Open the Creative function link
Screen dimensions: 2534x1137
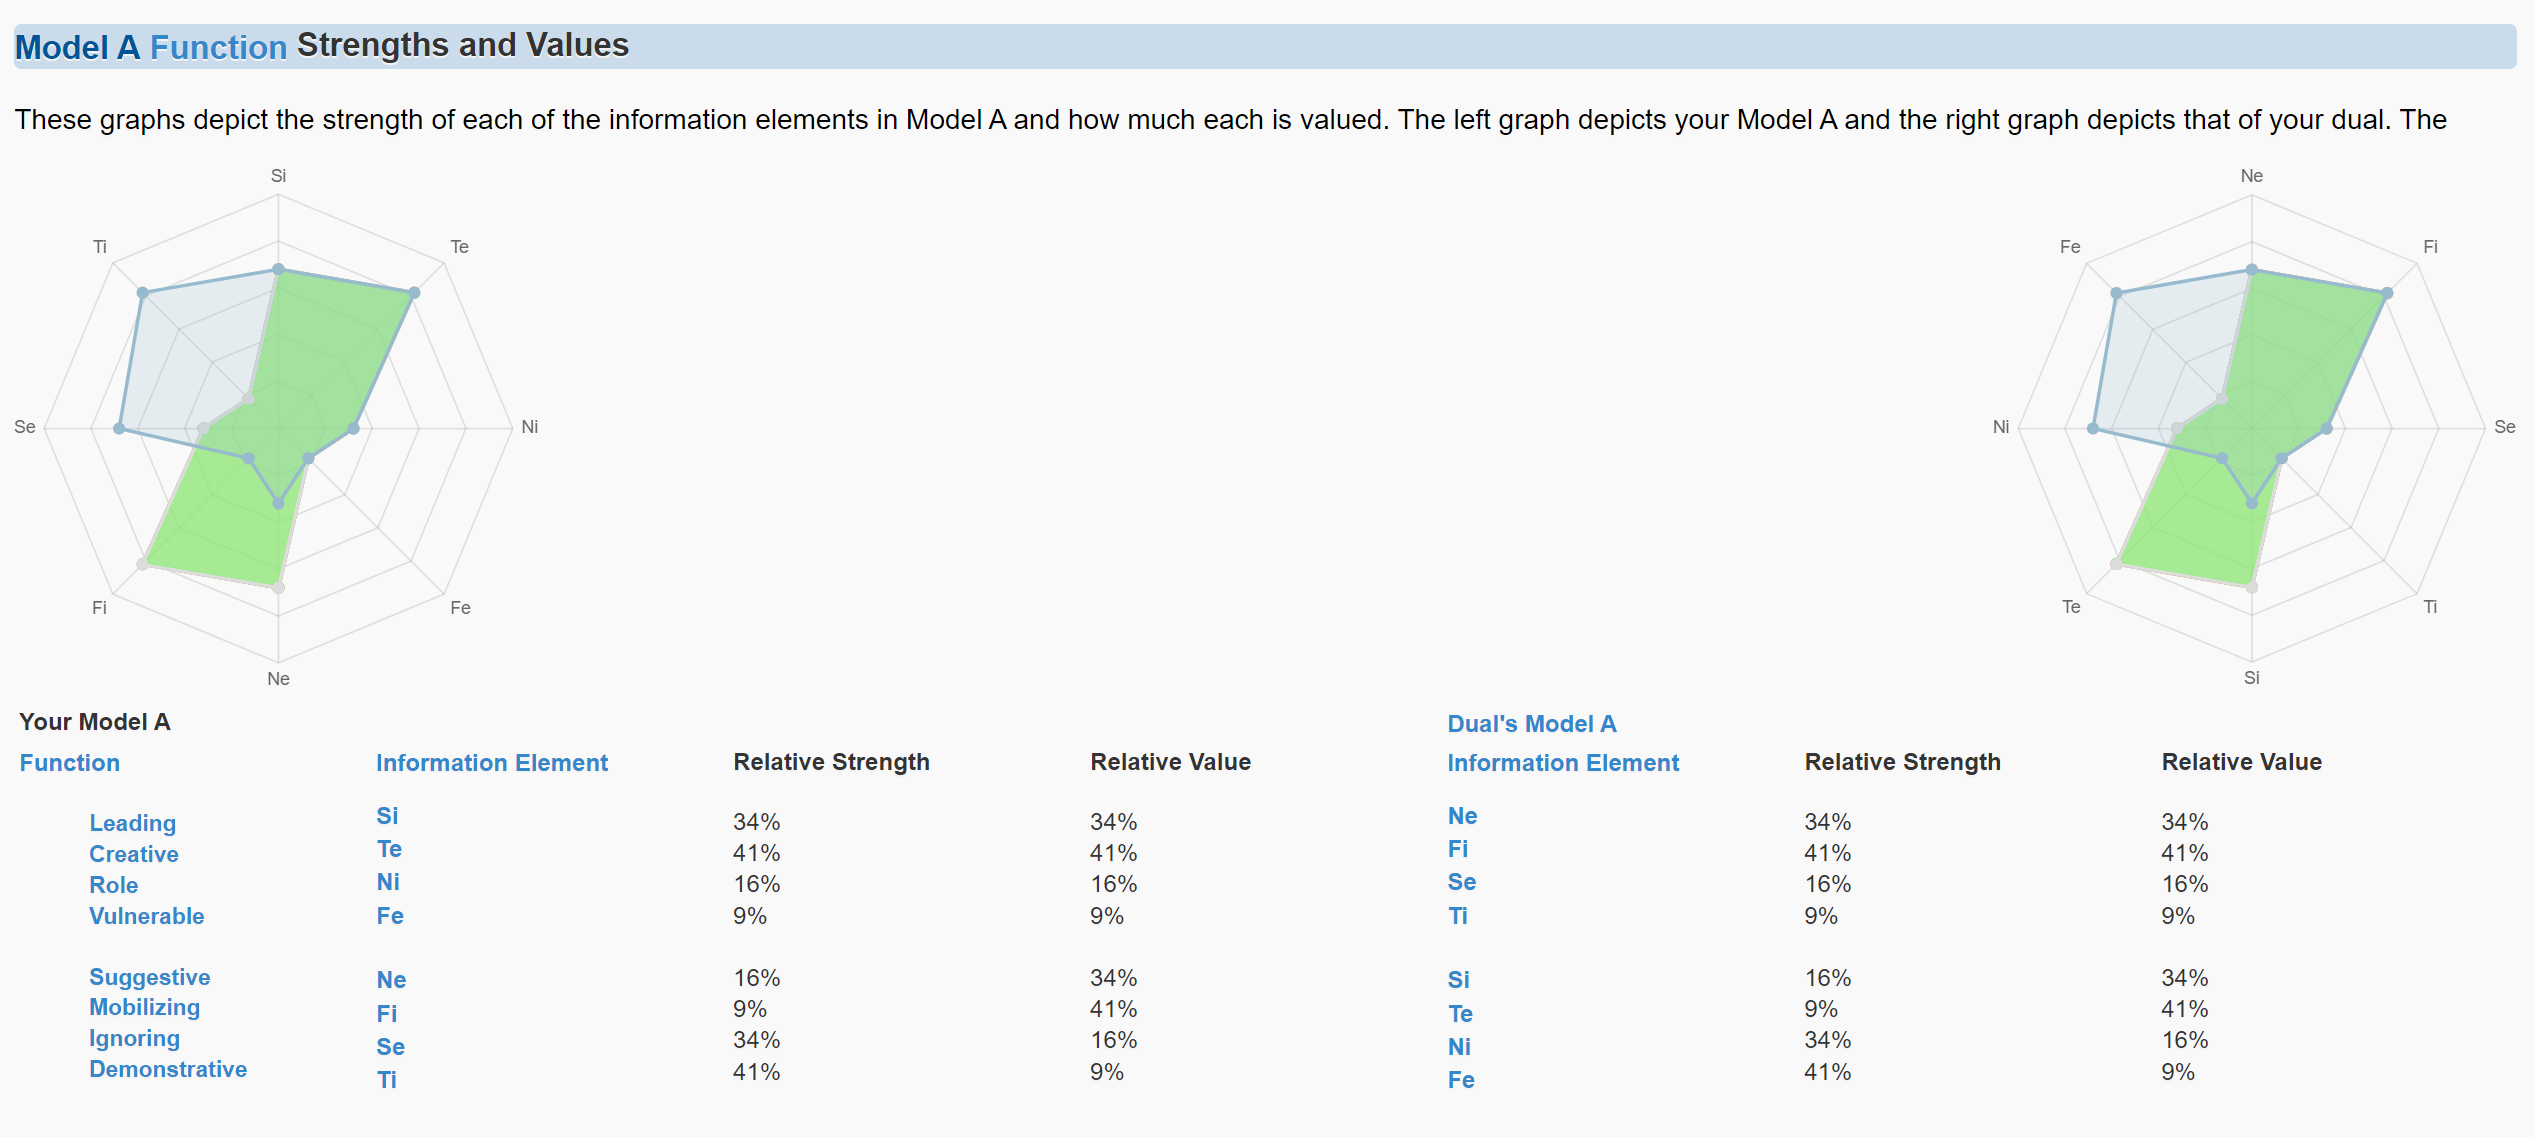[134, 854]
